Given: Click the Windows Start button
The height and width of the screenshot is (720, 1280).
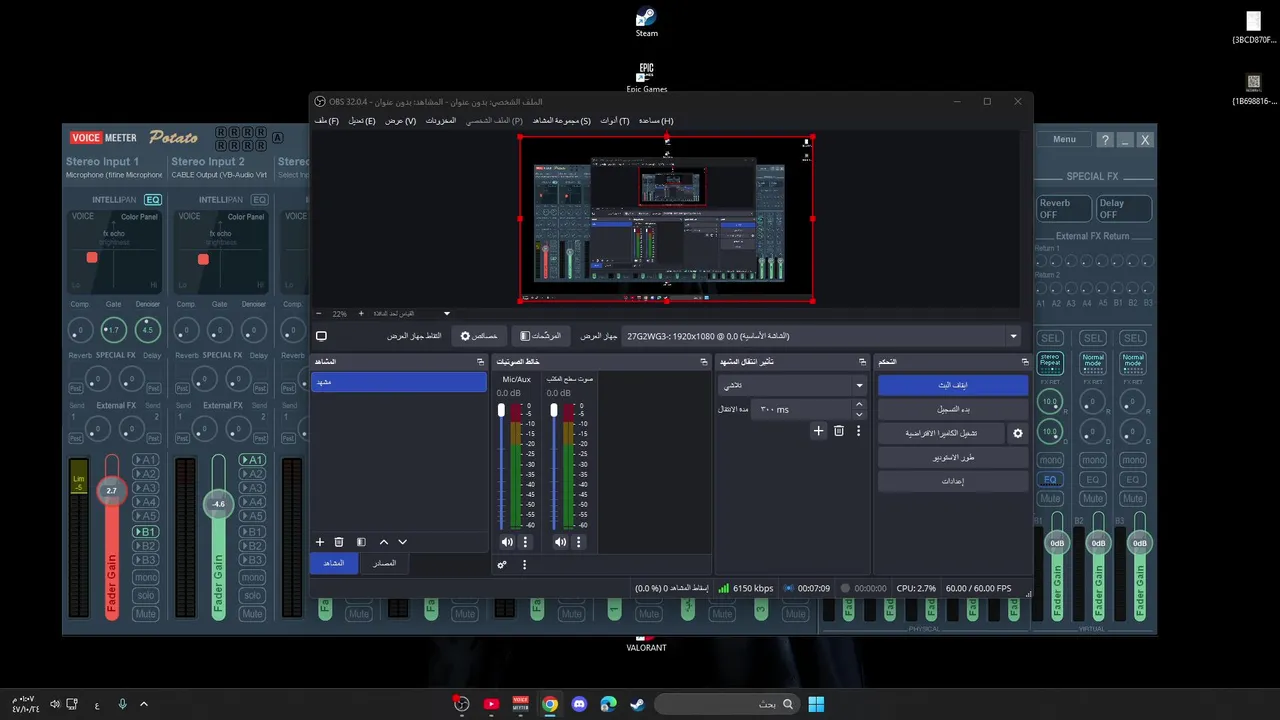Looking at the screenshot, I should [x=816, y=704].
